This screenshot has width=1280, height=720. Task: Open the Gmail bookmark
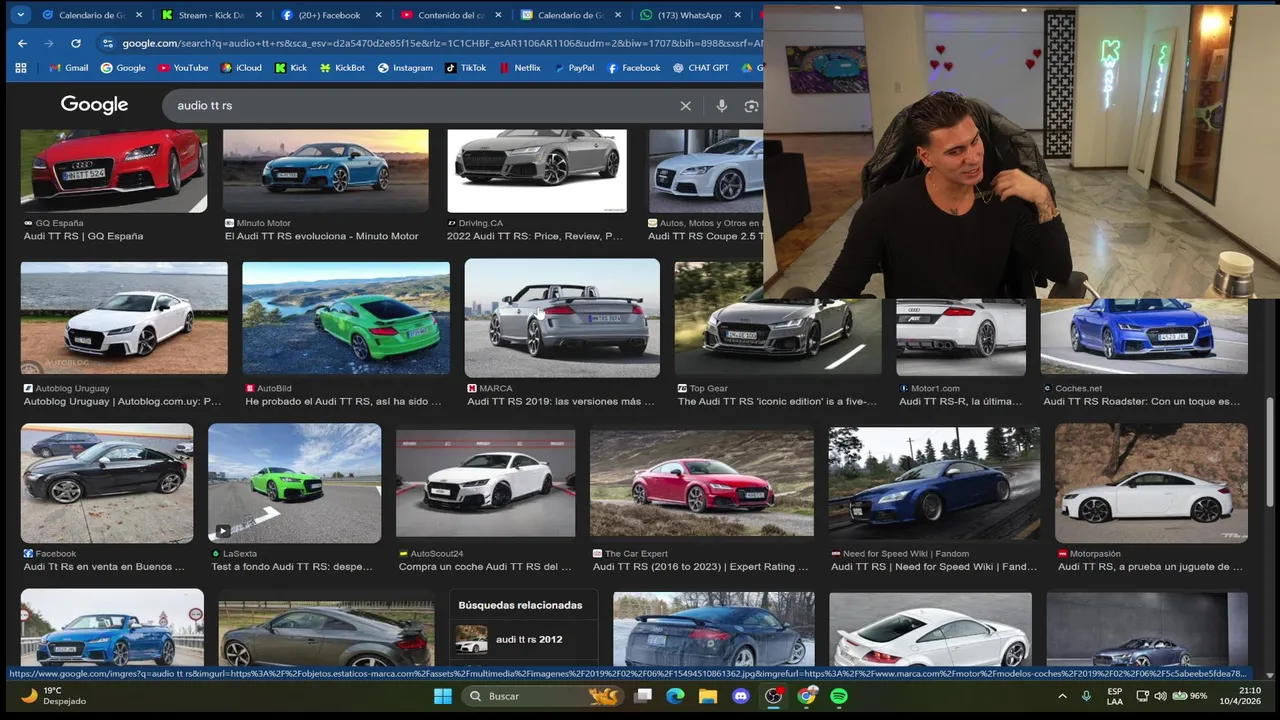pos(69,68)
